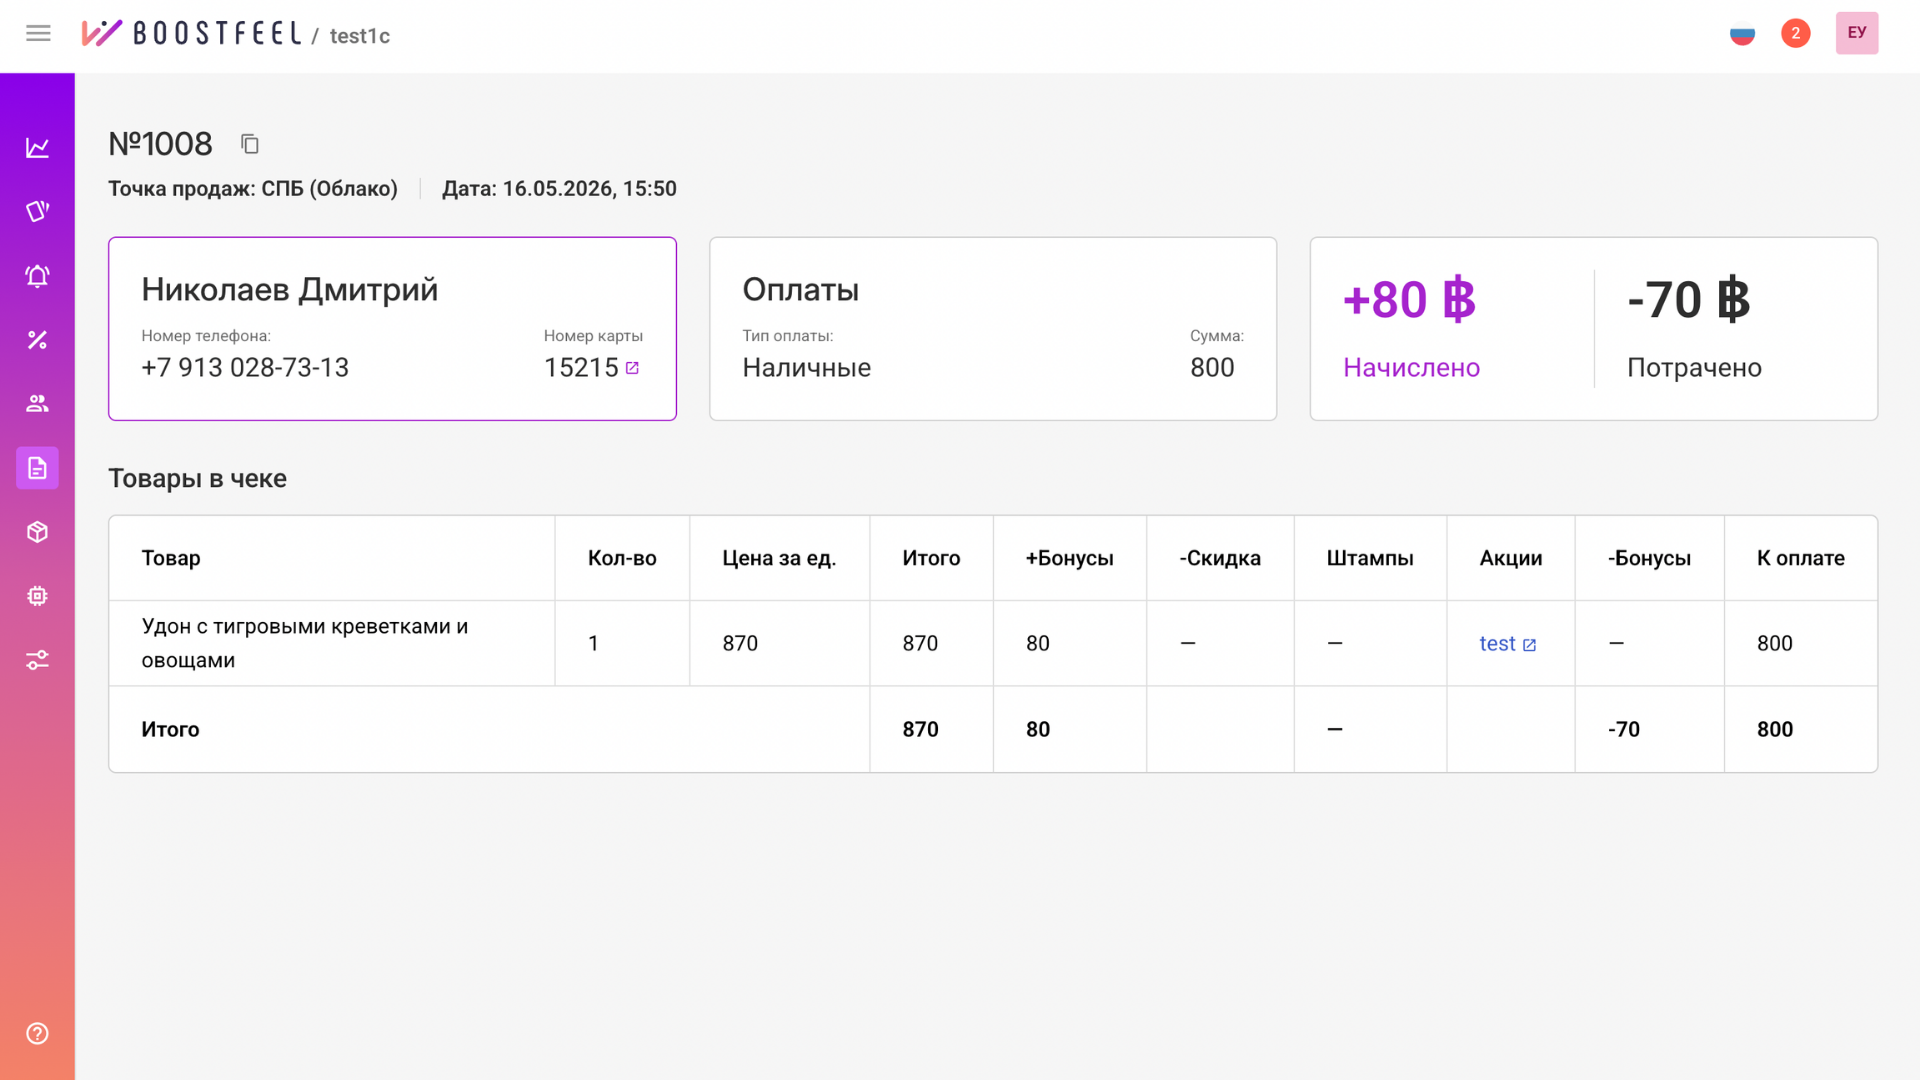Viewport: 1920px width, 1080px height.
Task: Open percent promotions section in sidebar
Action: [x=37, y=340]
